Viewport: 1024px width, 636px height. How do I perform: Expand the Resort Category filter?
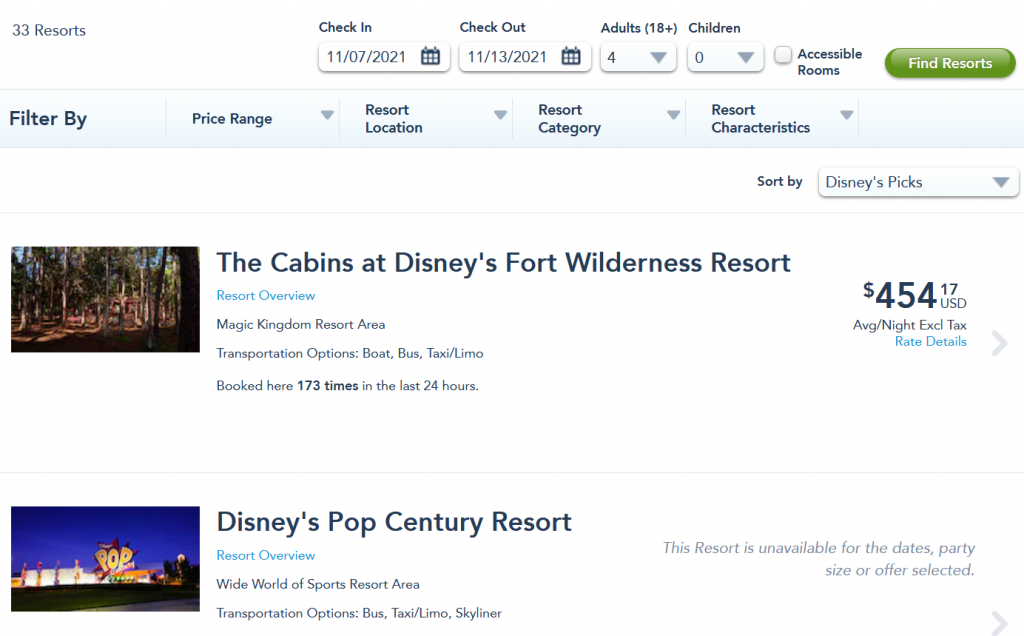(x=599, y=118)
